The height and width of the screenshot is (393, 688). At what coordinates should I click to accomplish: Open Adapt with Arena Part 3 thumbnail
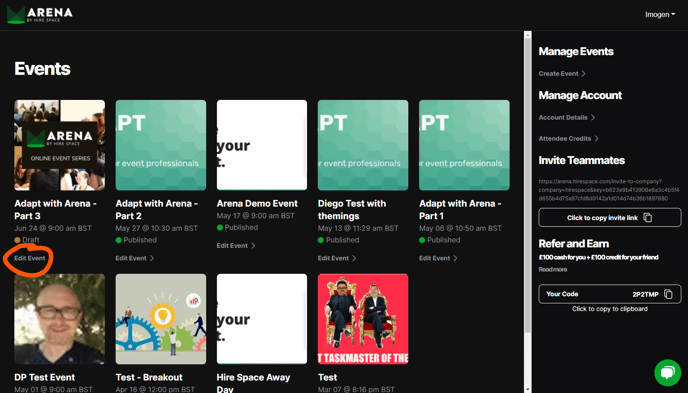tap(60, 145)
